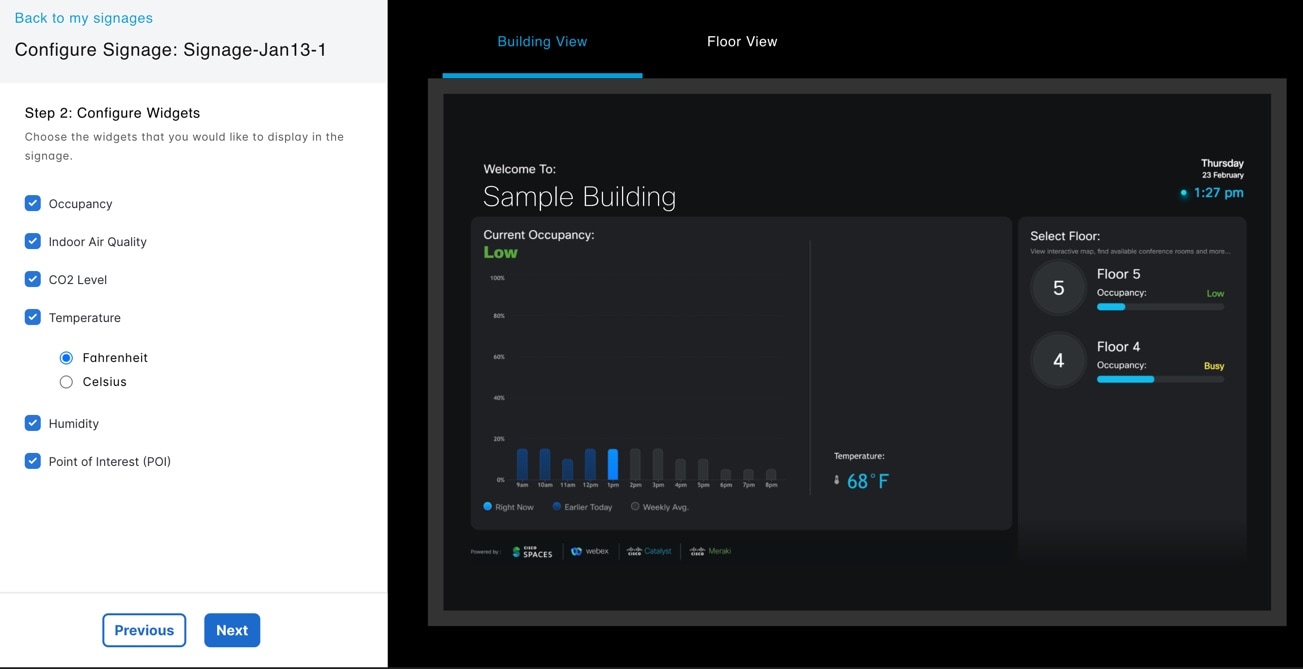Select the Fahrenheit radio option

[66, 358]
